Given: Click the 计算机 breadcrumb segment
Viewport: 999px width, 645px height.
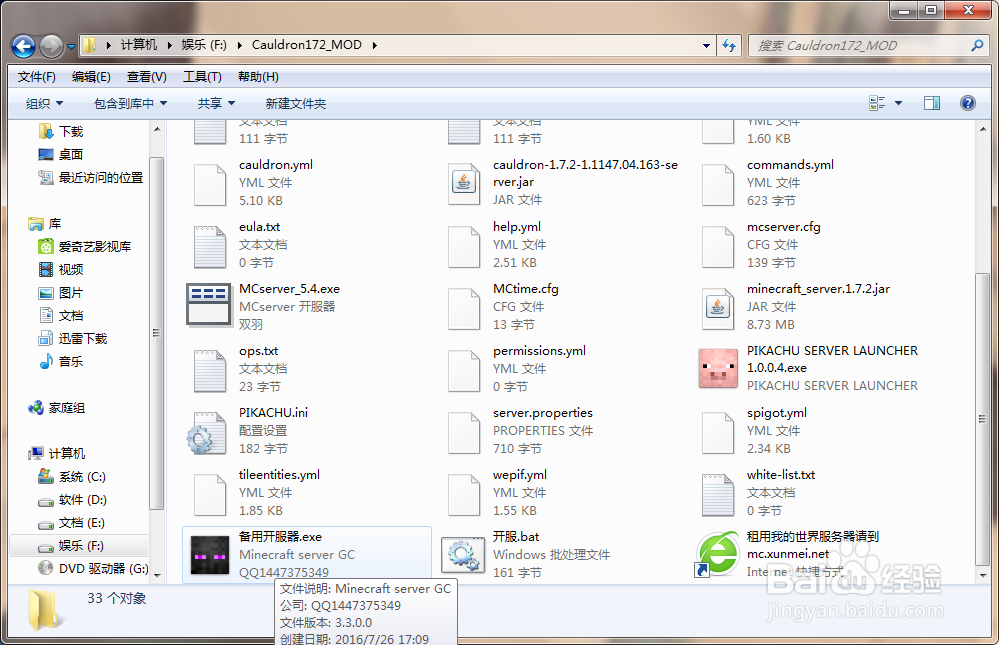Looking at the screenshot, I should 138,45.
